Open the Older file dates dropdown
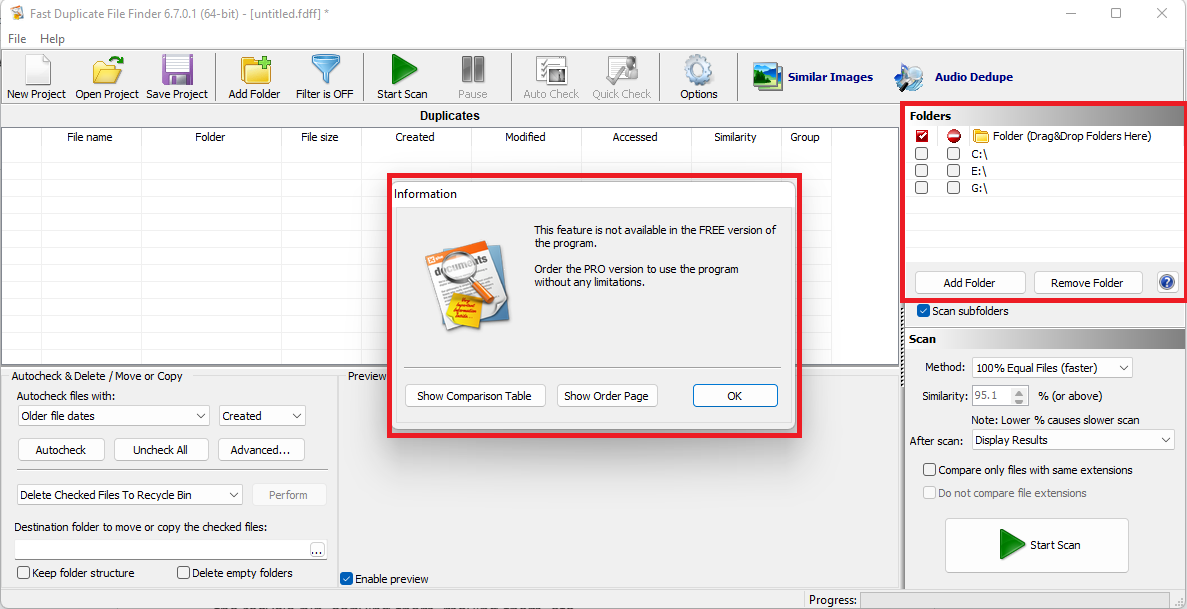This screenshot has height=609, width=1187. (114, 416)
